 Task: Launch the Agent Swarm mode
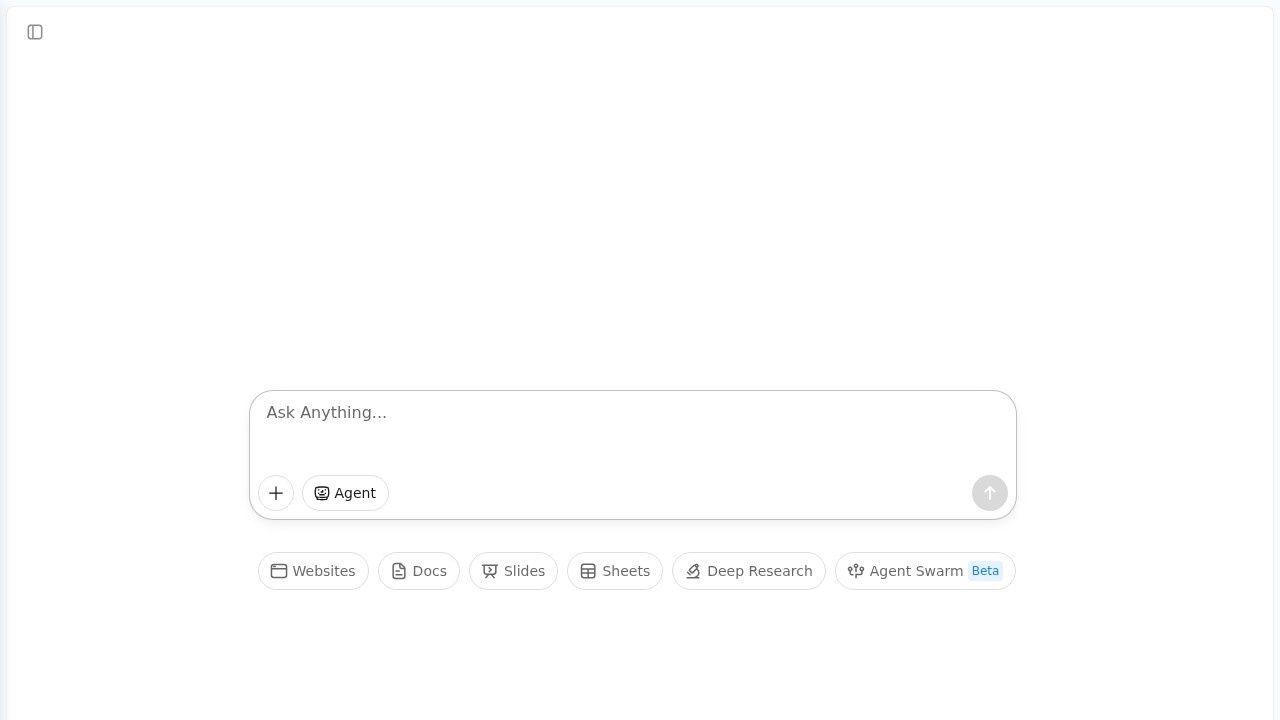(915, 571)
